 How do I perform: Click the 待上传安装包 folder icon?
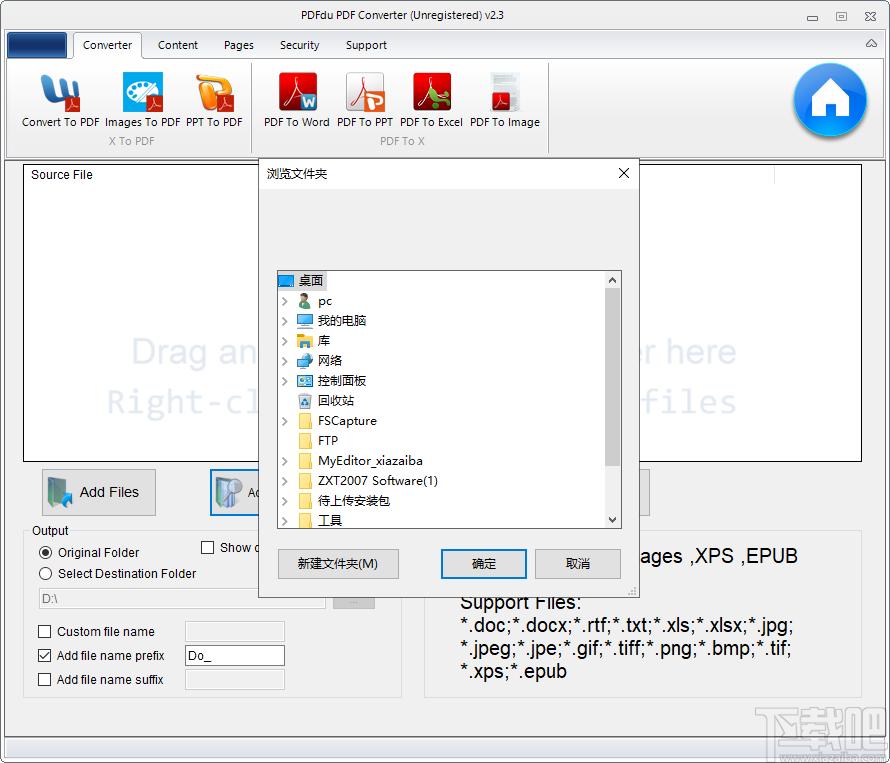click(305, 501)
